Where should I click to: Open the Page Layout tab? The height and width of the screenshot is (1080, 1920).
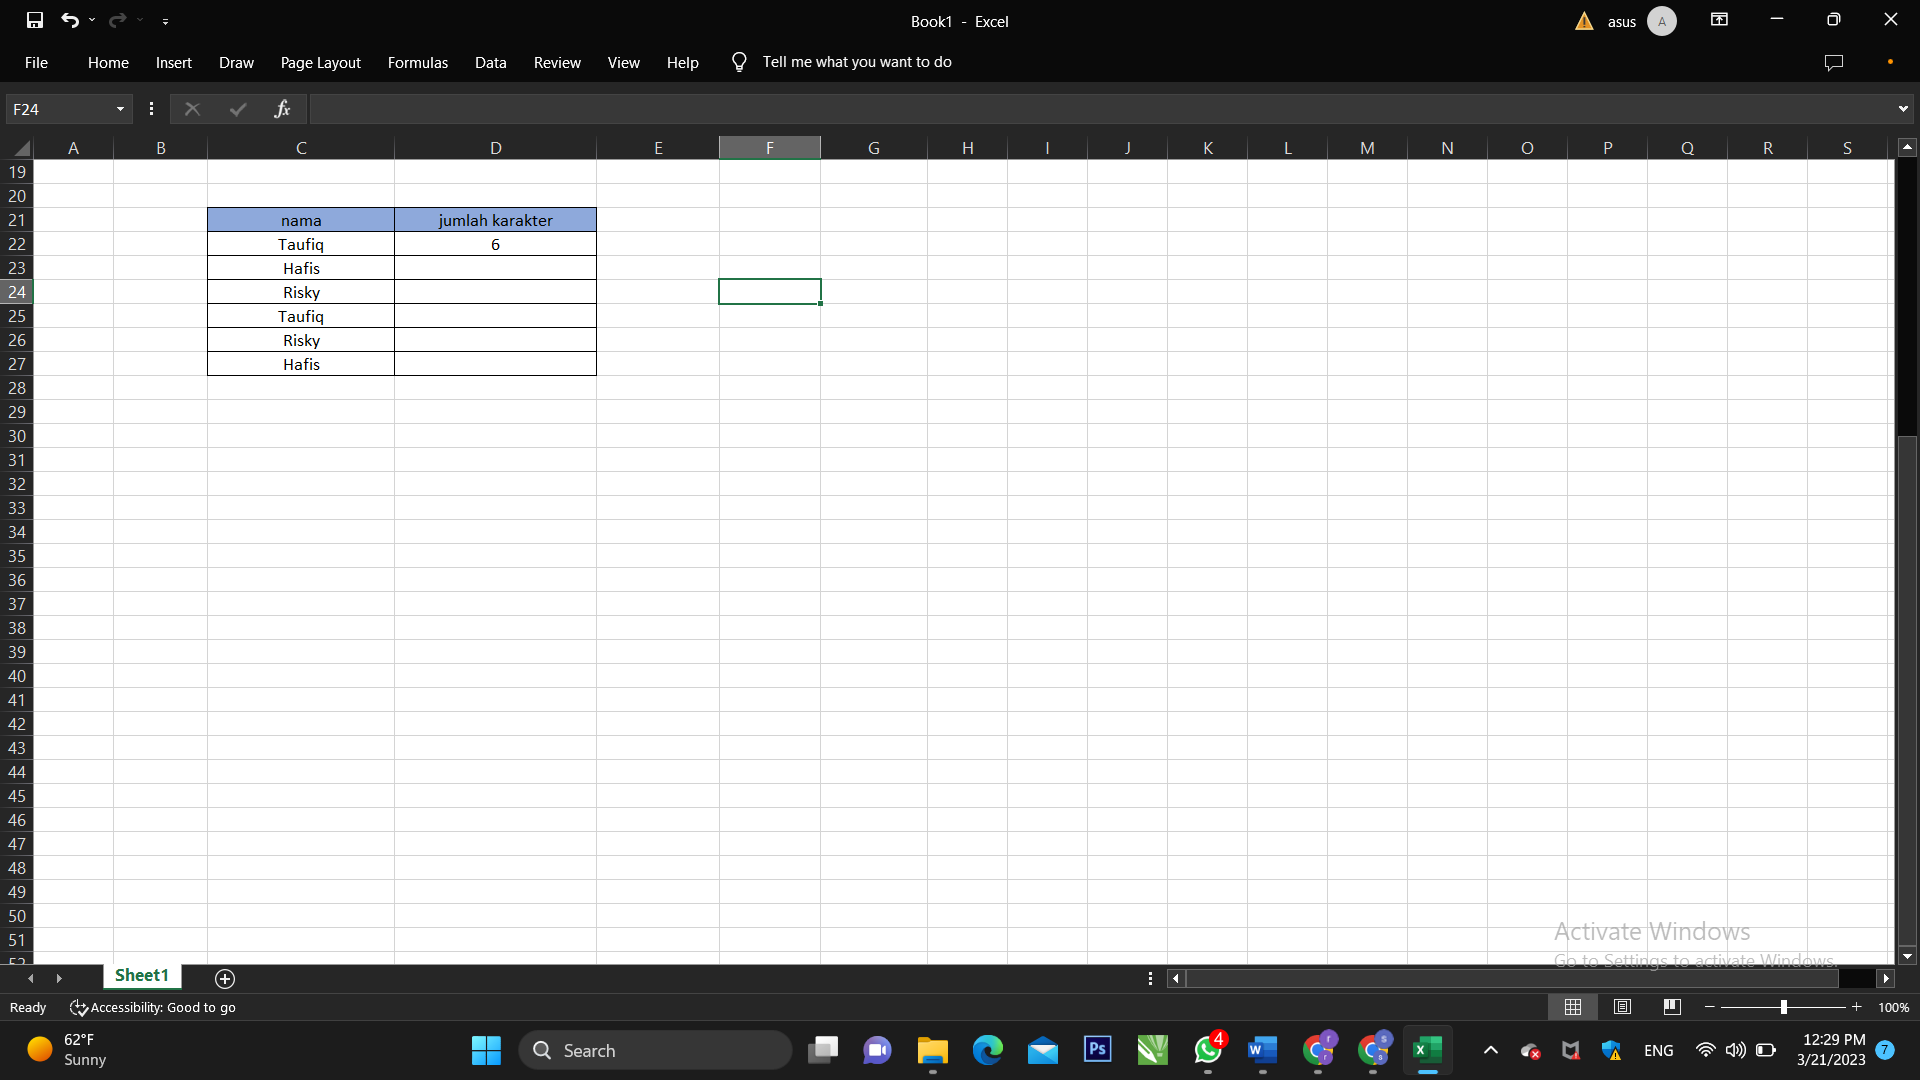click(x=320, y=62)
